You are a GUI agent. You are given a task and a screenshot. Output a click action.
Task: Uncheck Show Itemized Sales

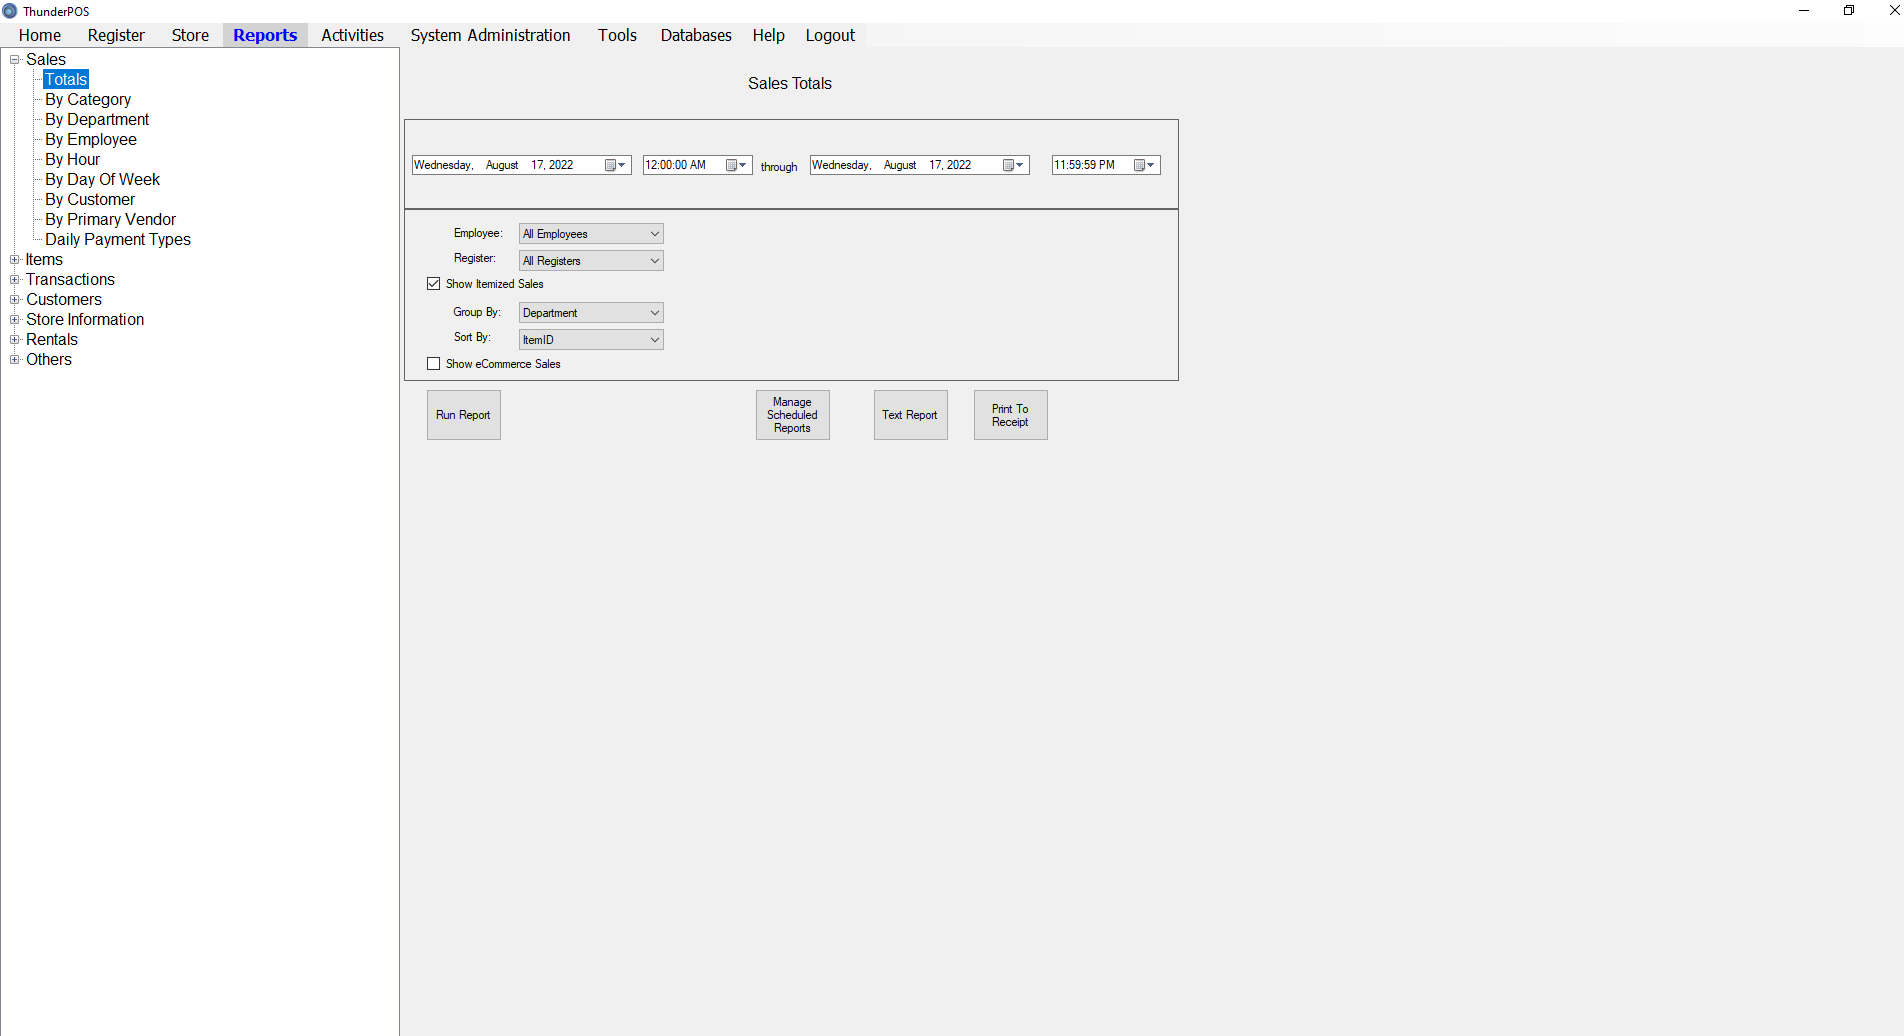tap(434, 284)
